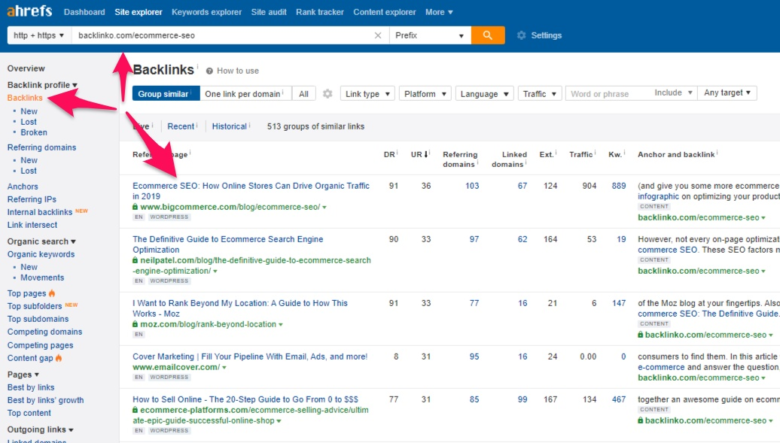The width and height of the screenshot is (780, 443).
Task: Click fire icon next to Content gap
Action: click(x=58, y=358)
